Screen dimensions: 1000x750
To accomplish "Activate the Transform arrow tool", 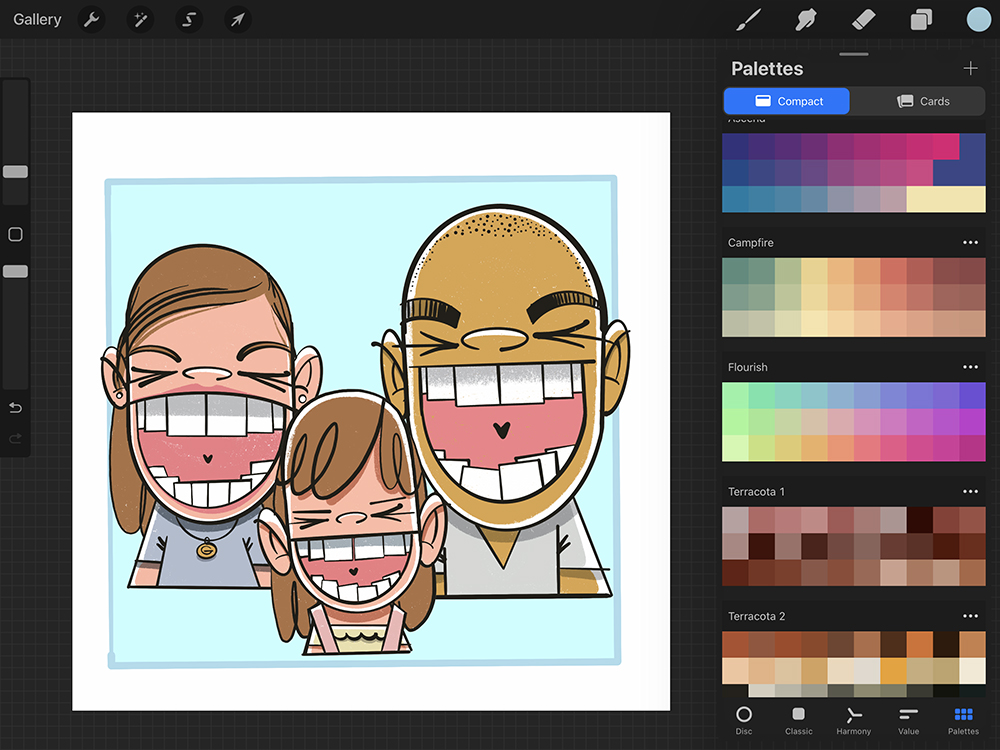I will click(x=237, y=20).
